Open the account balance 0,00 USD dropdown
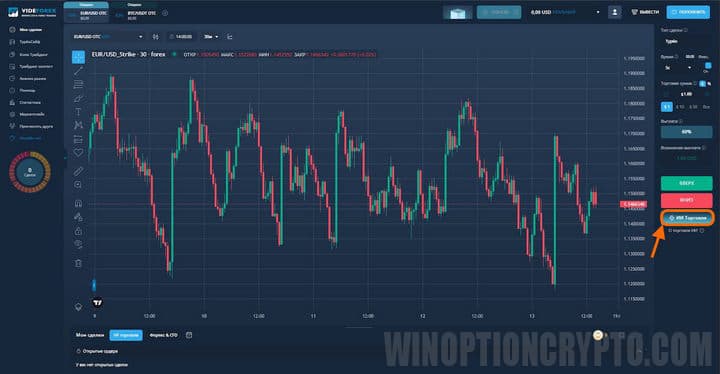 tap(565, 12)
